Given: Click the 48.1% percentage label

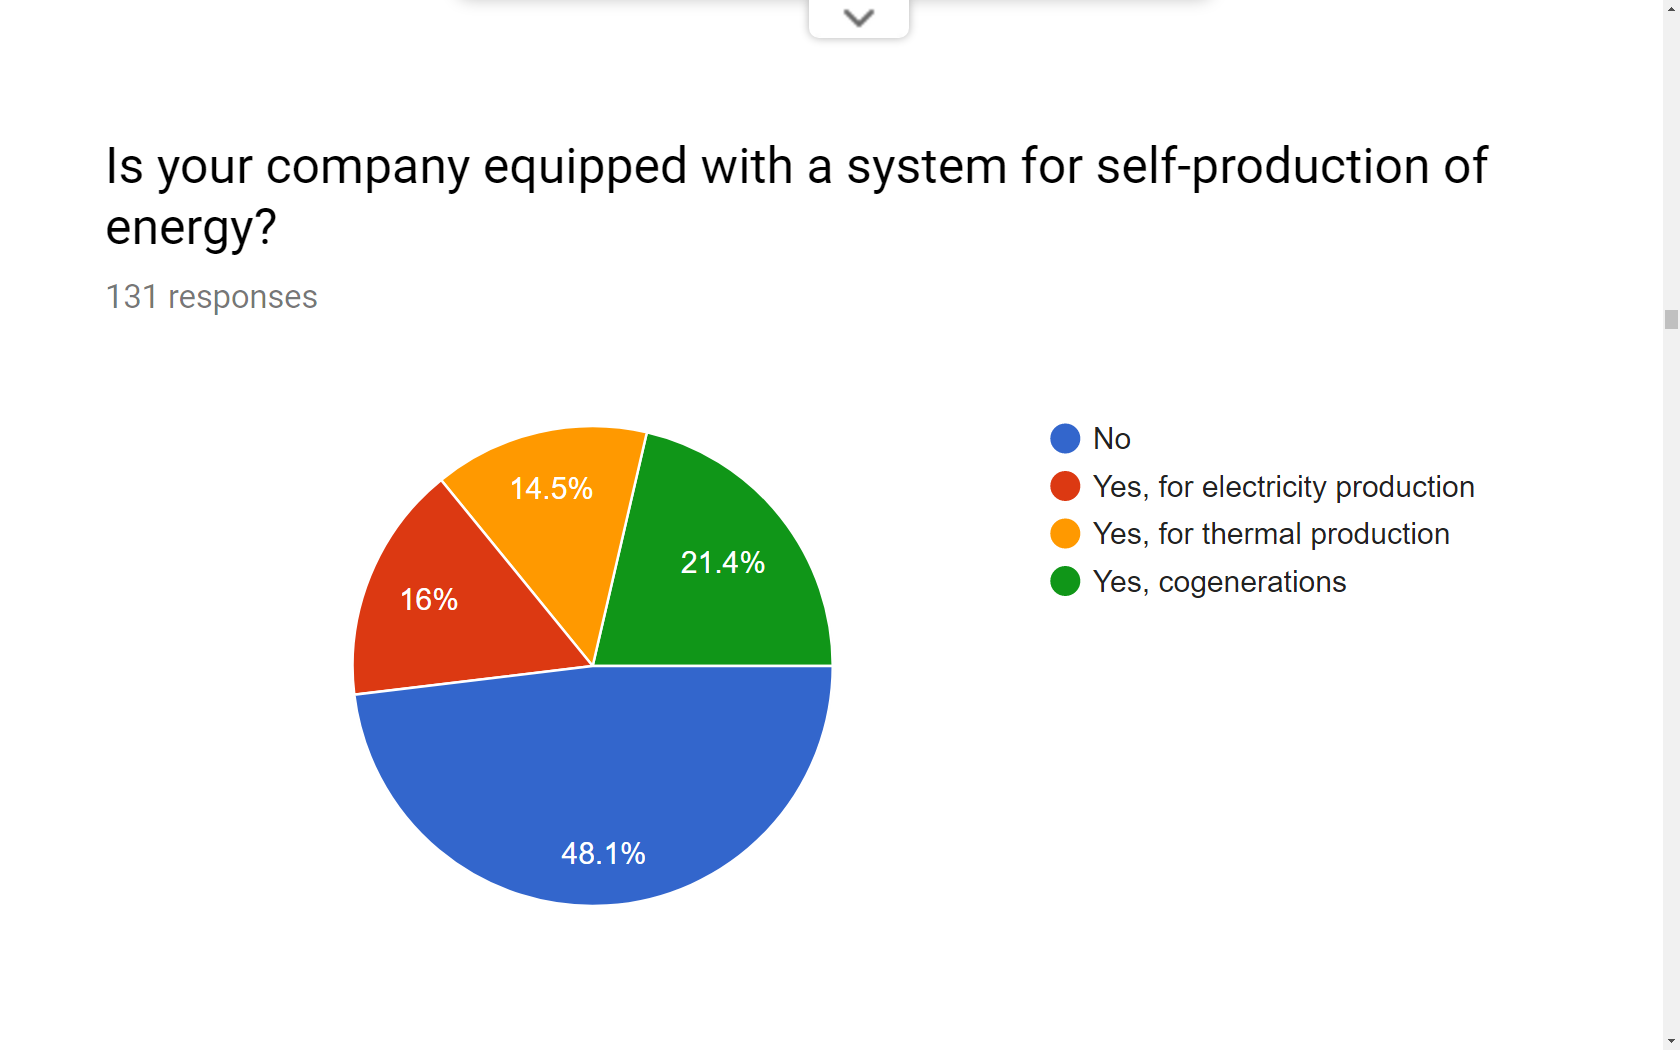Looking at the screenshot, I should (x=603, y=853).
